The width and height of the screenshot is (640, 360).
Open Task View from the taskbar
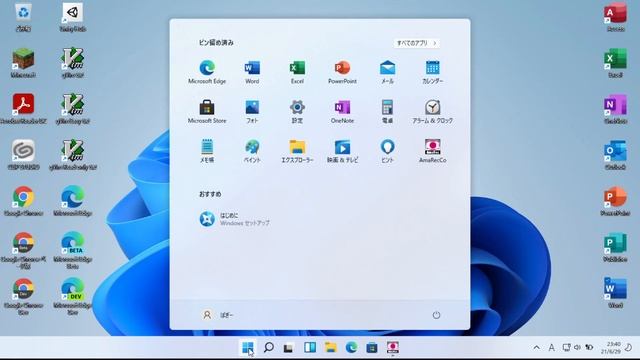pos(289,348)
